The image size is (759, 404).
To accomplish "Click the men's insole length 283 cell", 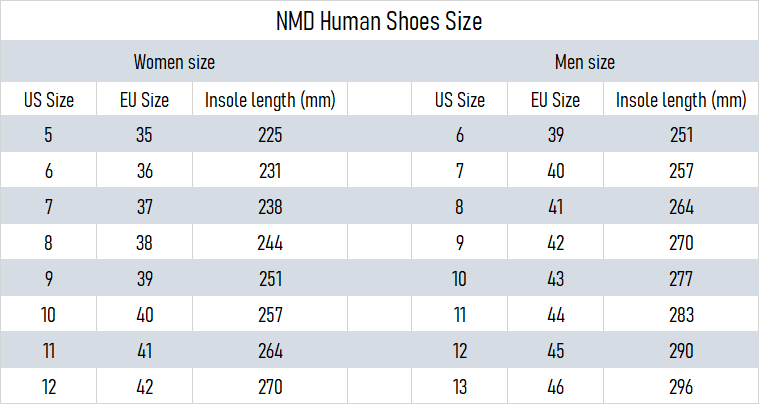I will pyautogui.click(x=681, y=315).
